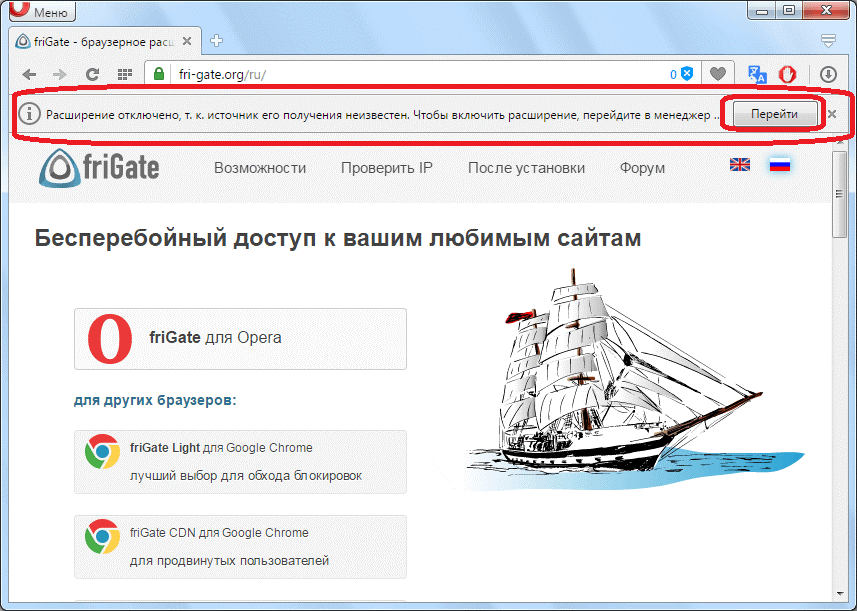This screenshot has height=611, width=857.
Task: Select the friGate browser tab
Action: point(104,42)
